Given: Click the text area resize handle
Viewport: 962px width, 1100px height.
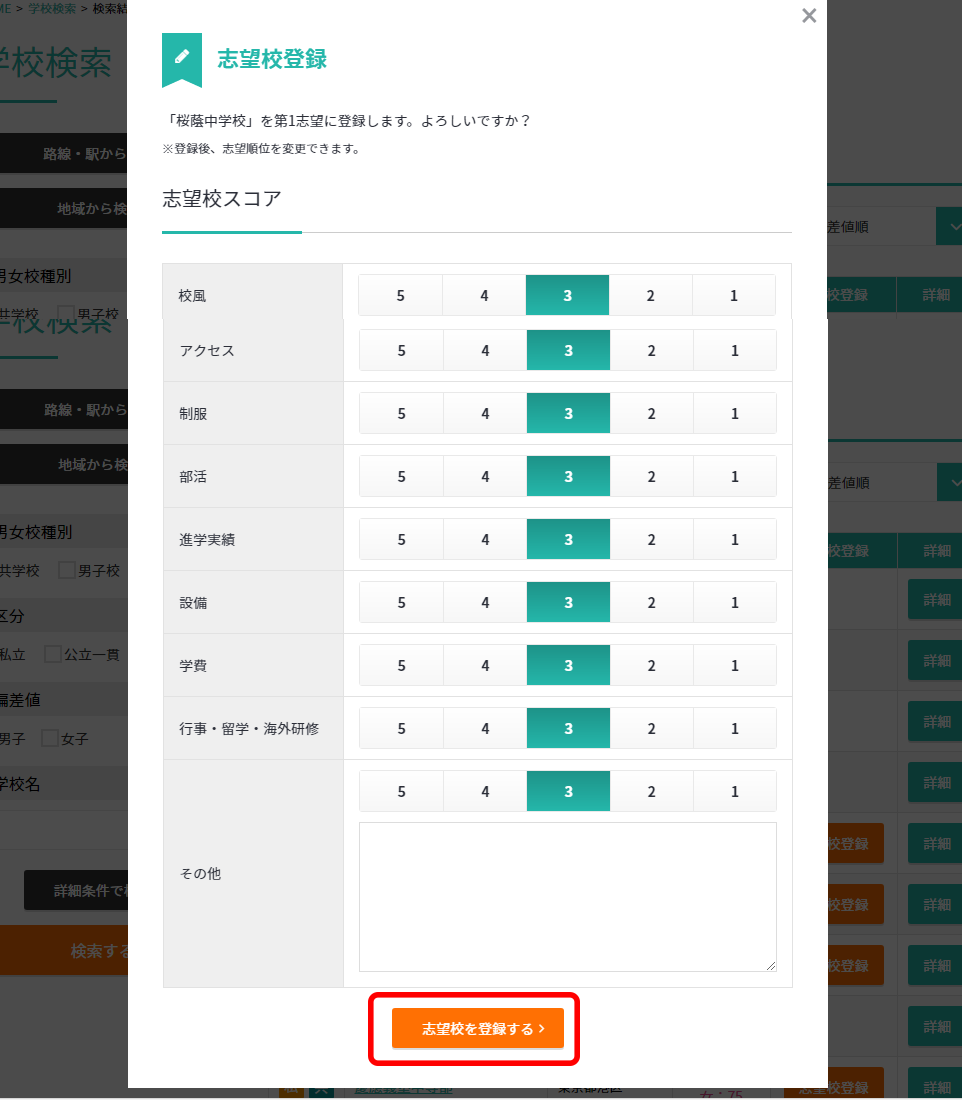Looking at the screenshot, I should tap(770, 965).
